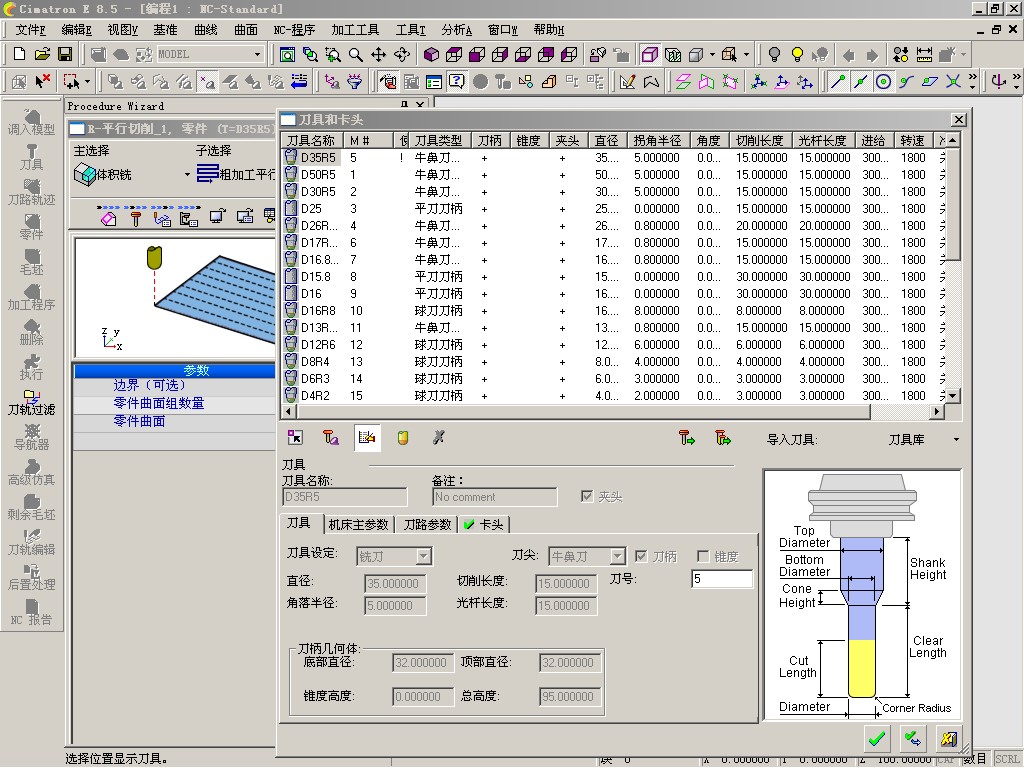Open 刀路轨迹 in the left sidebar
This screenshot has height=768, width=1024.
pyautogui.click(x=31, y=193)
